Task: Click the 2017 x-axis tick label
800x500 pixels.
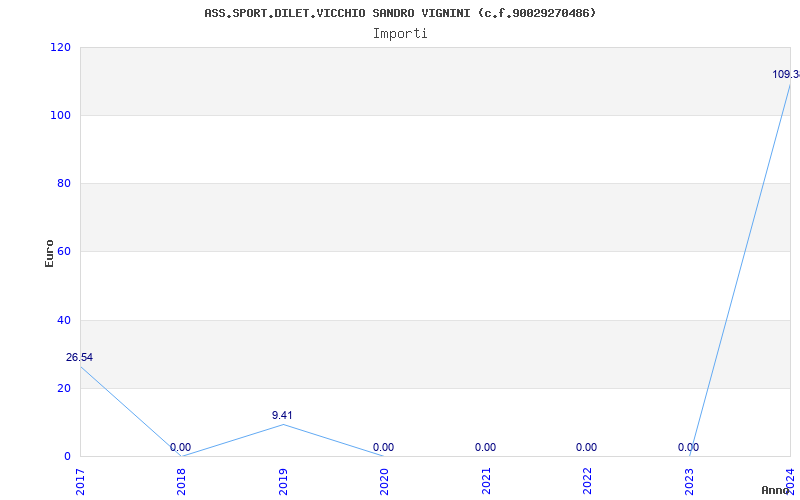Action: click(80, 481)
